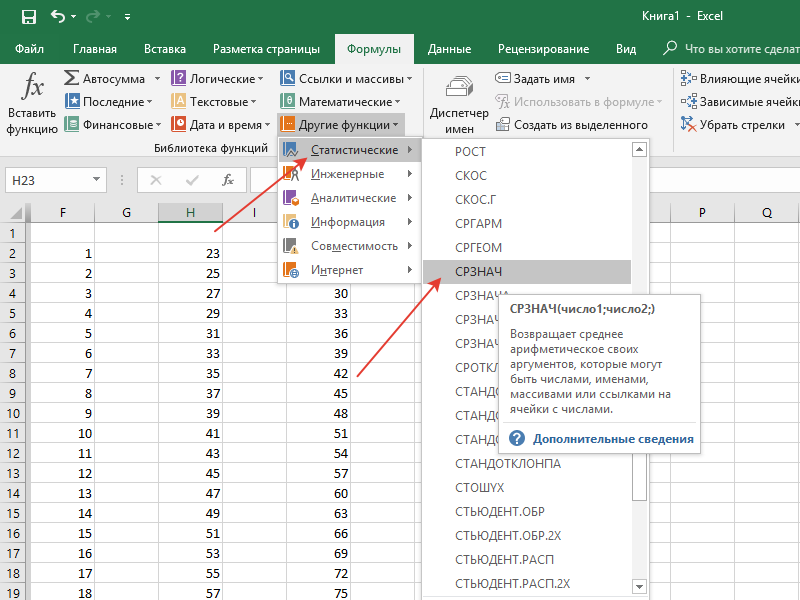Switch to the Вид tab

coord(626,49)
